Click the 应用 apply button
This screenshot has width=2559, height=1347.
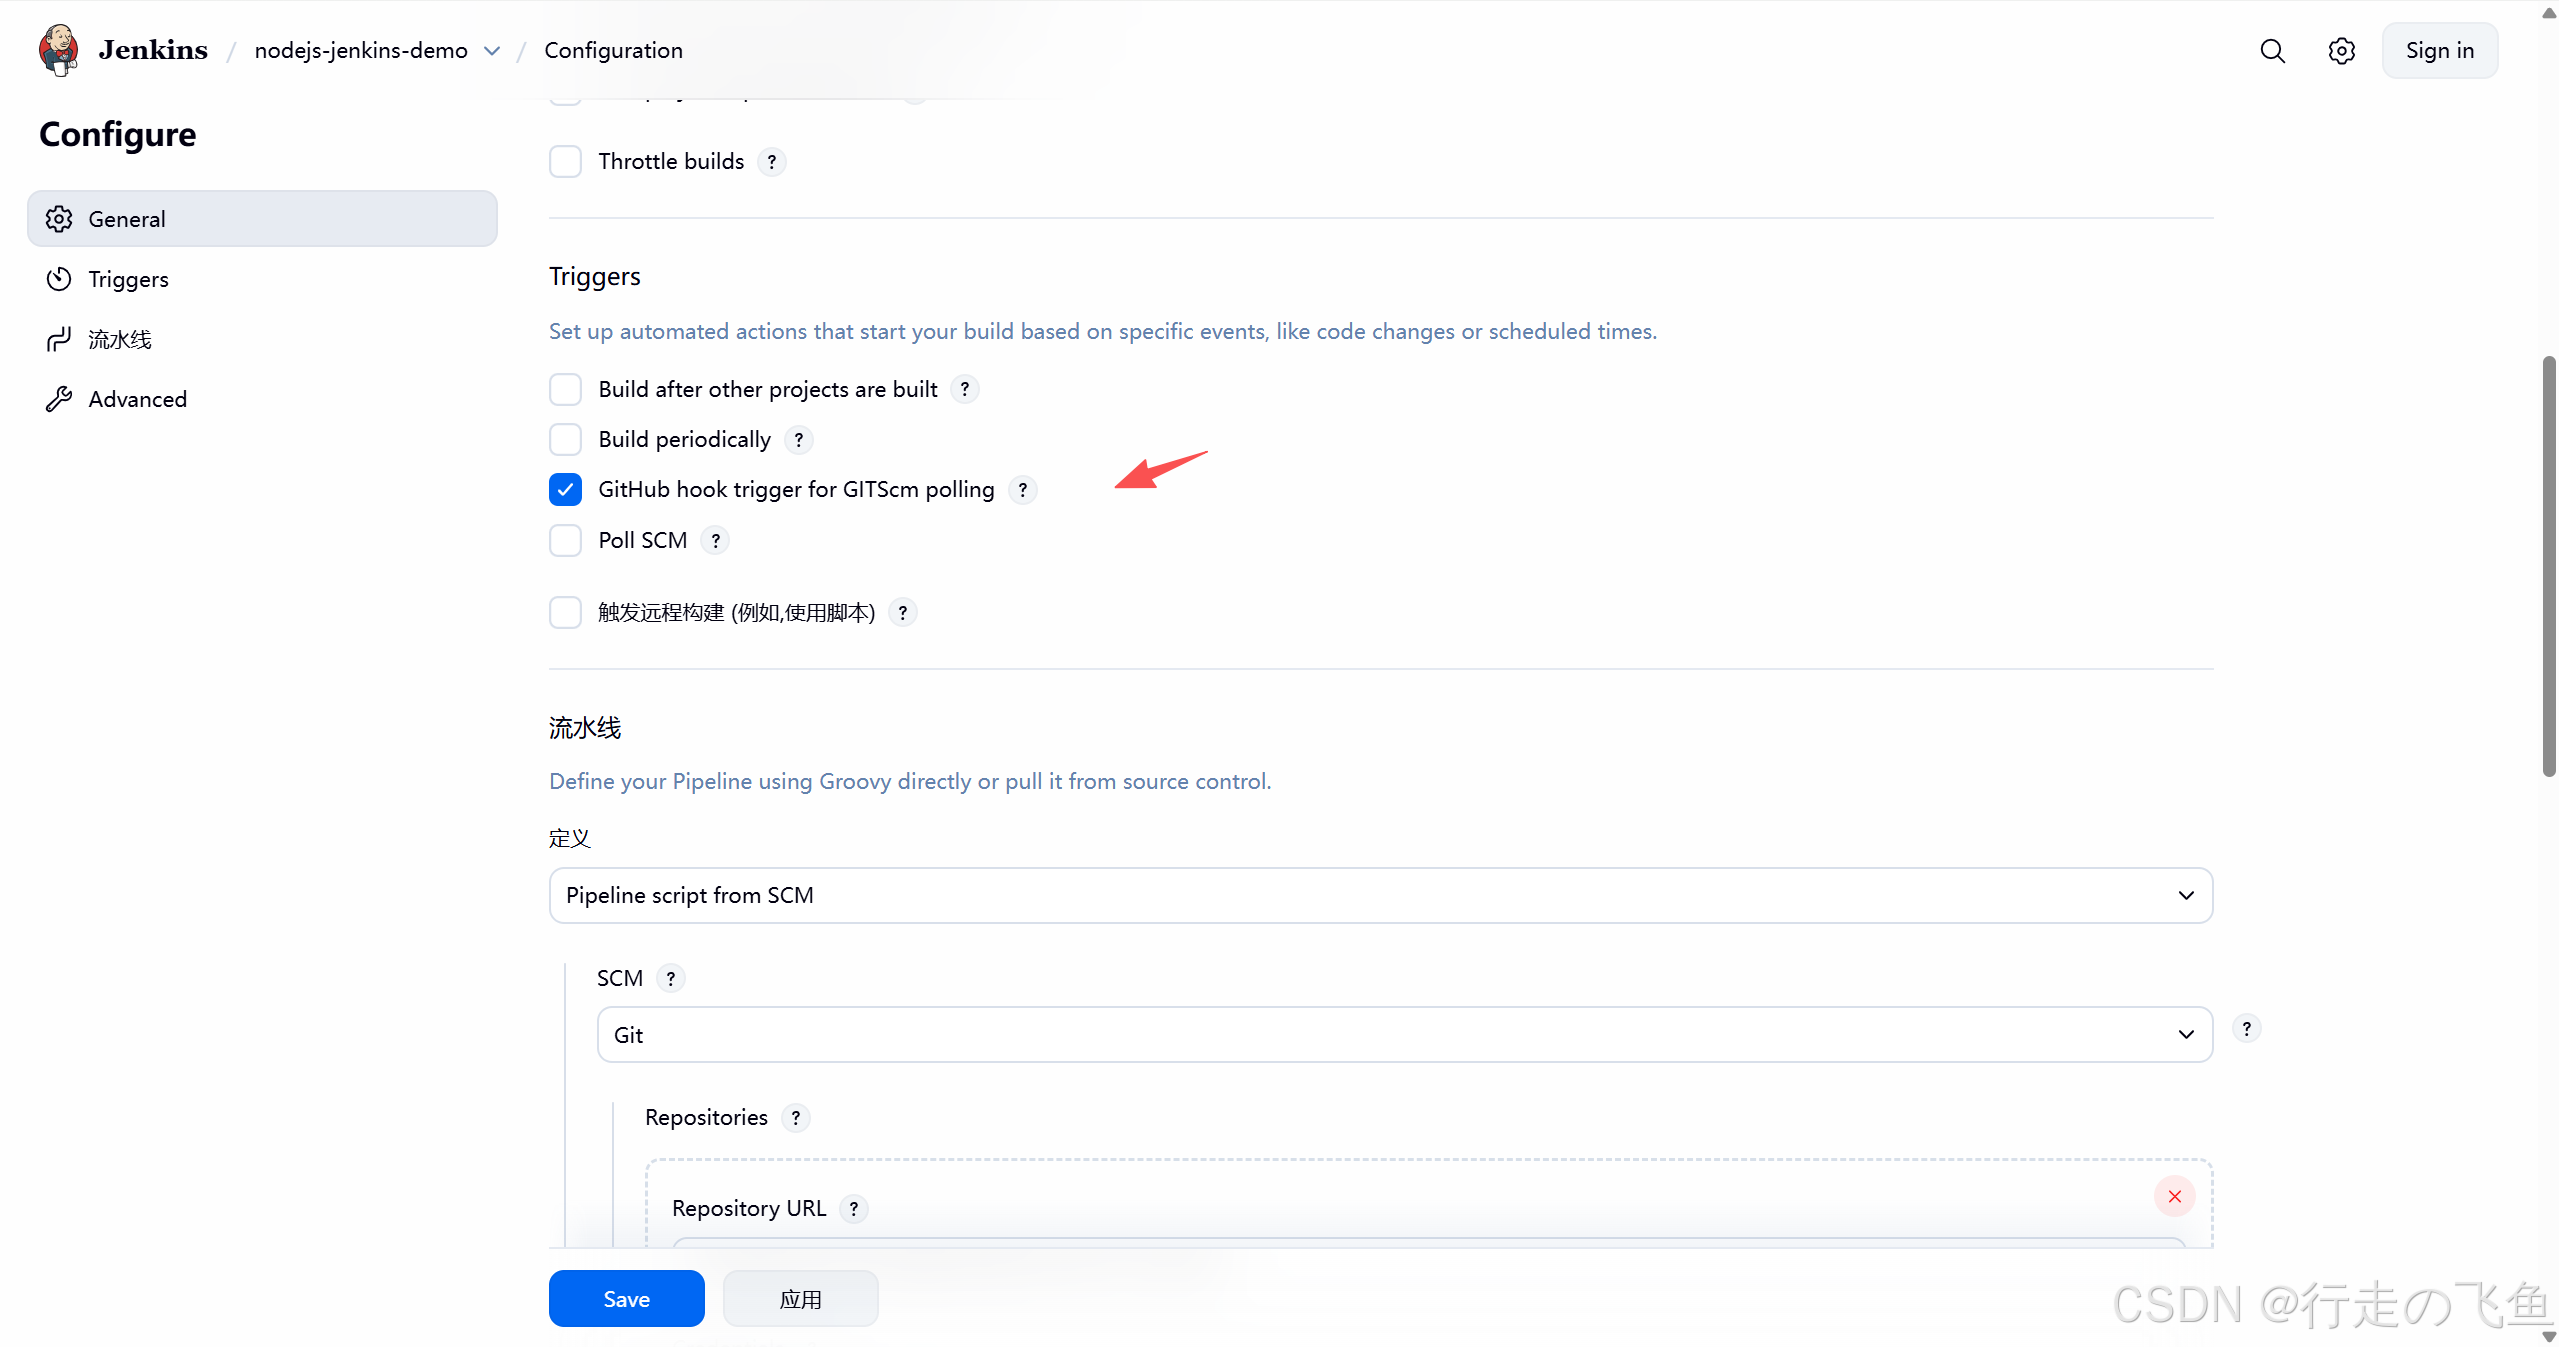tap(801, 1299)
